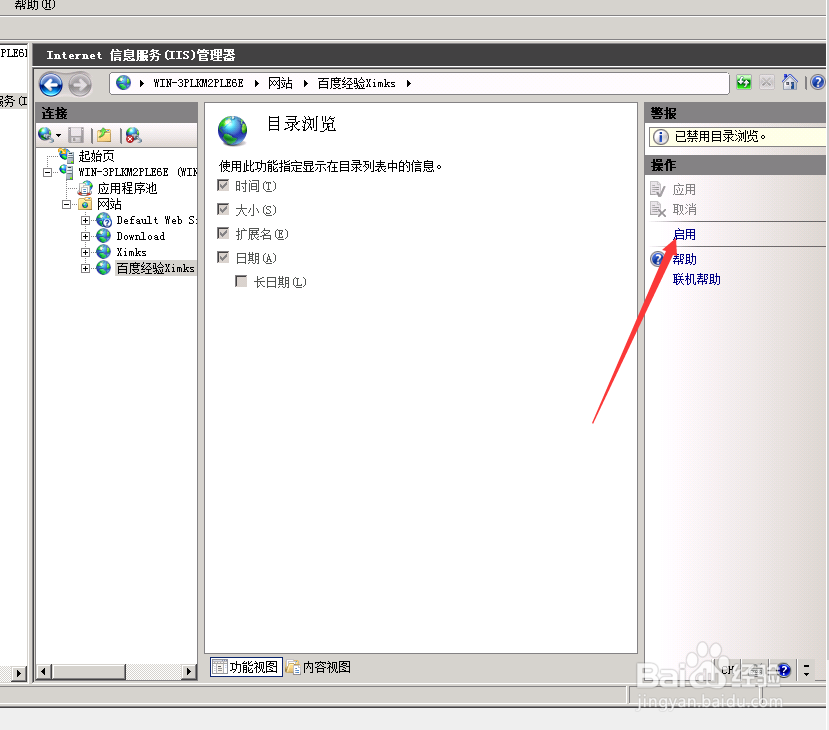This screenshot has width=829, height=730.
Task: Uncheck the 扩展名(E) checkbox
Action: click(224, 233)
